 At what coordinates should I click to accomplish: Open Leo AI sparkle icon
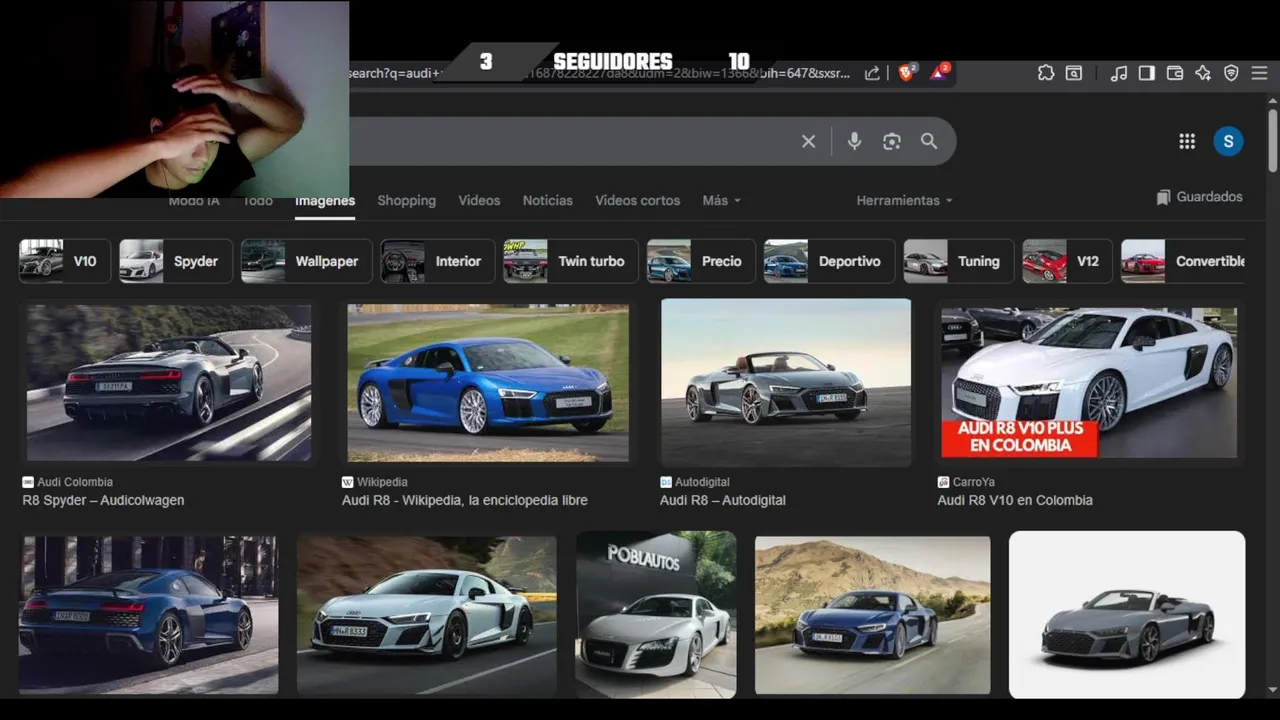[x=1203, y=73]
